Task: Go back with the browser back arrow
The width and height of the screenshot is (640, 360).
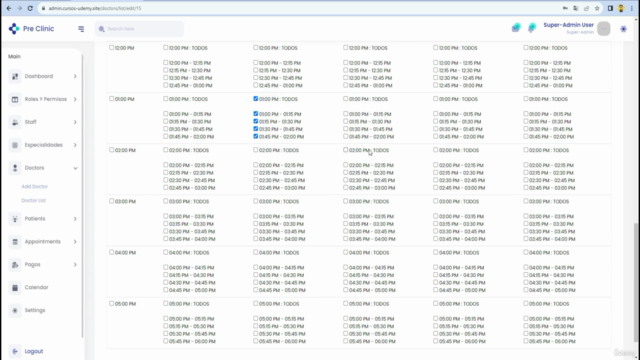Action: [9, 8]
